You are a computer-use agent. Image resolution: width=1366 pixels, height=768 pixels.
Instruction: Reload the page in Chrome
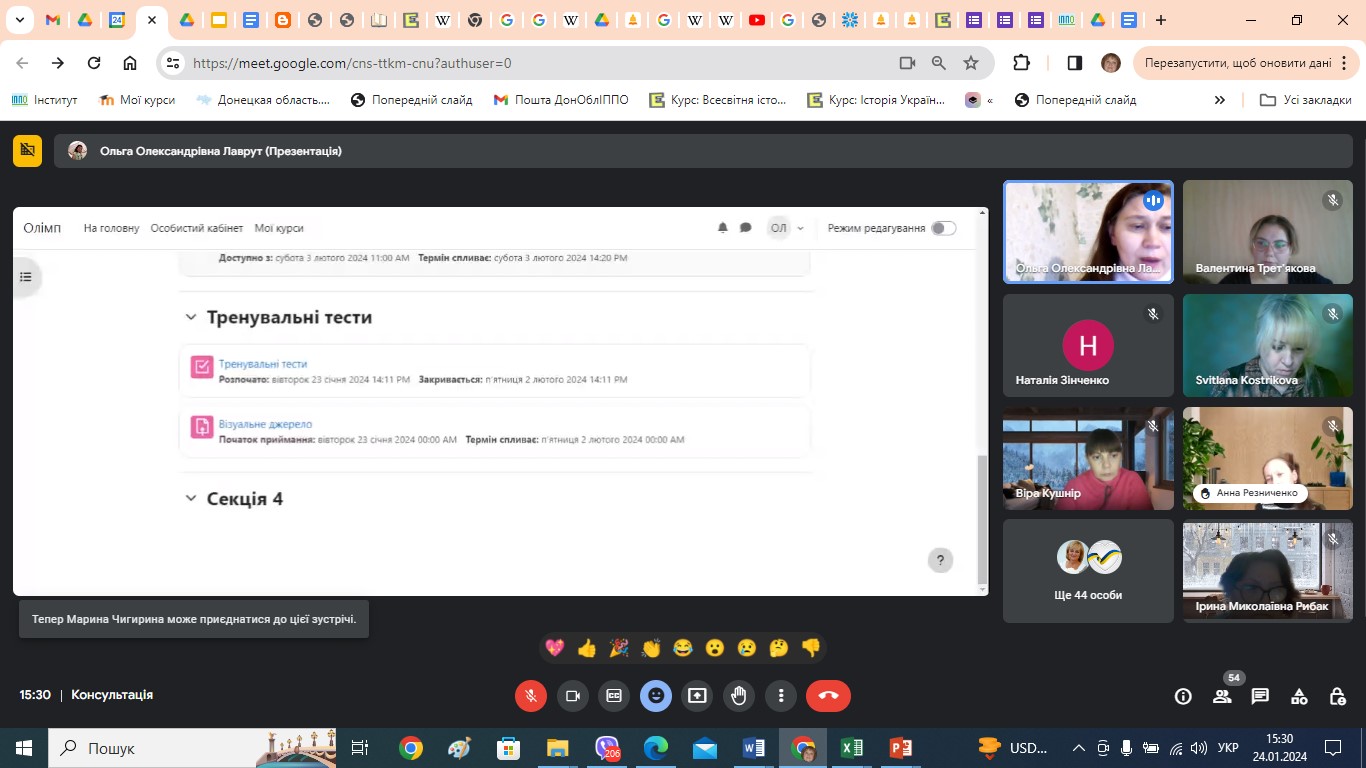pos(94,63)
